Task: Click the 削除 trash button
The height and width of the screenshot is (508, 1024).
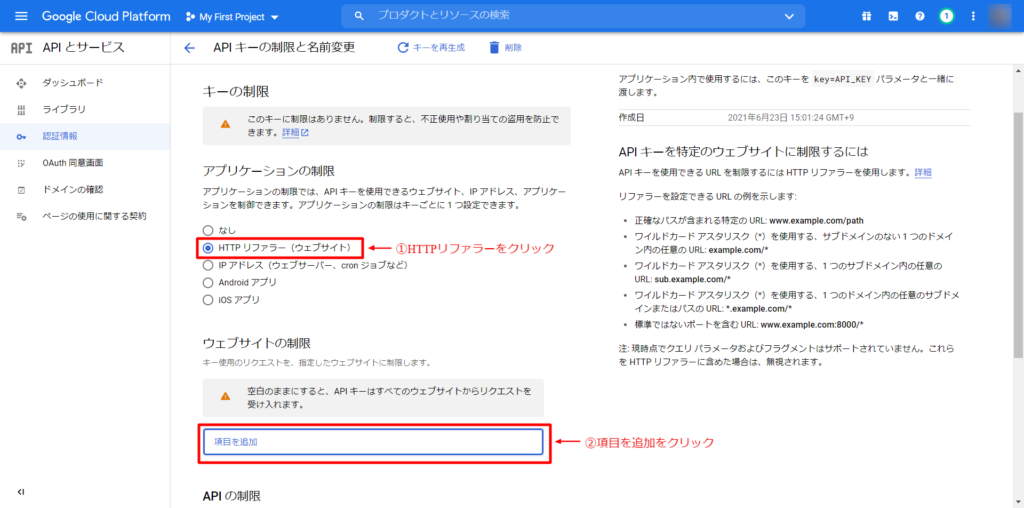Action: coord(505,48)
